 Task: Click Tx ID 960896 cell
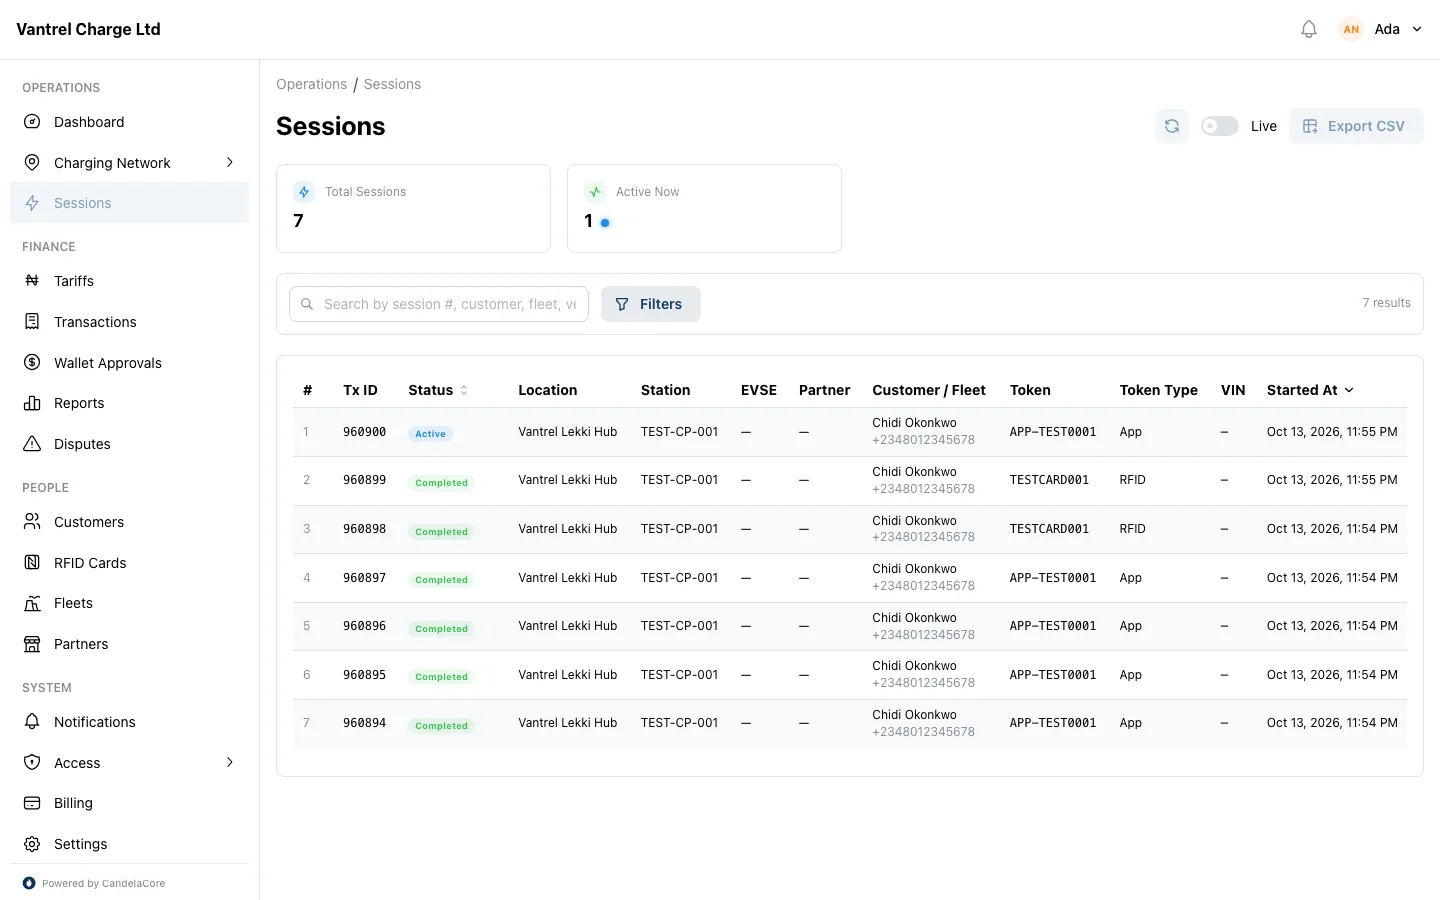(364, 626)
